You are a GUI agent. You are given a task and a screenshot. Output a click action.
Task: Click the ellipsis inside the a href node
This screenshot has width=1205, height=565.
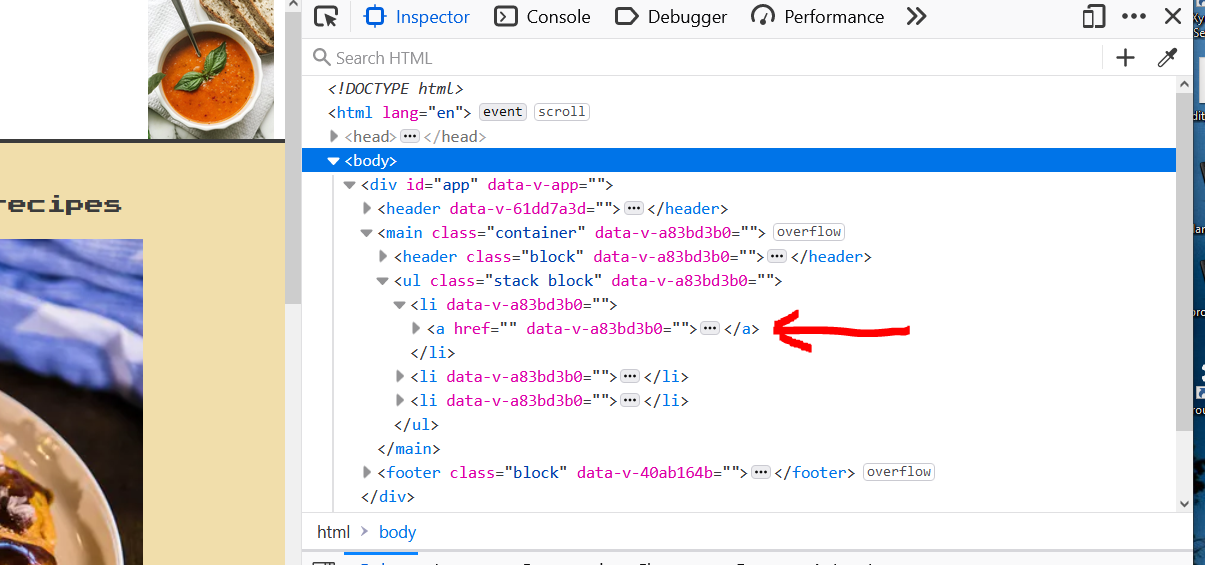pos(710,328)
